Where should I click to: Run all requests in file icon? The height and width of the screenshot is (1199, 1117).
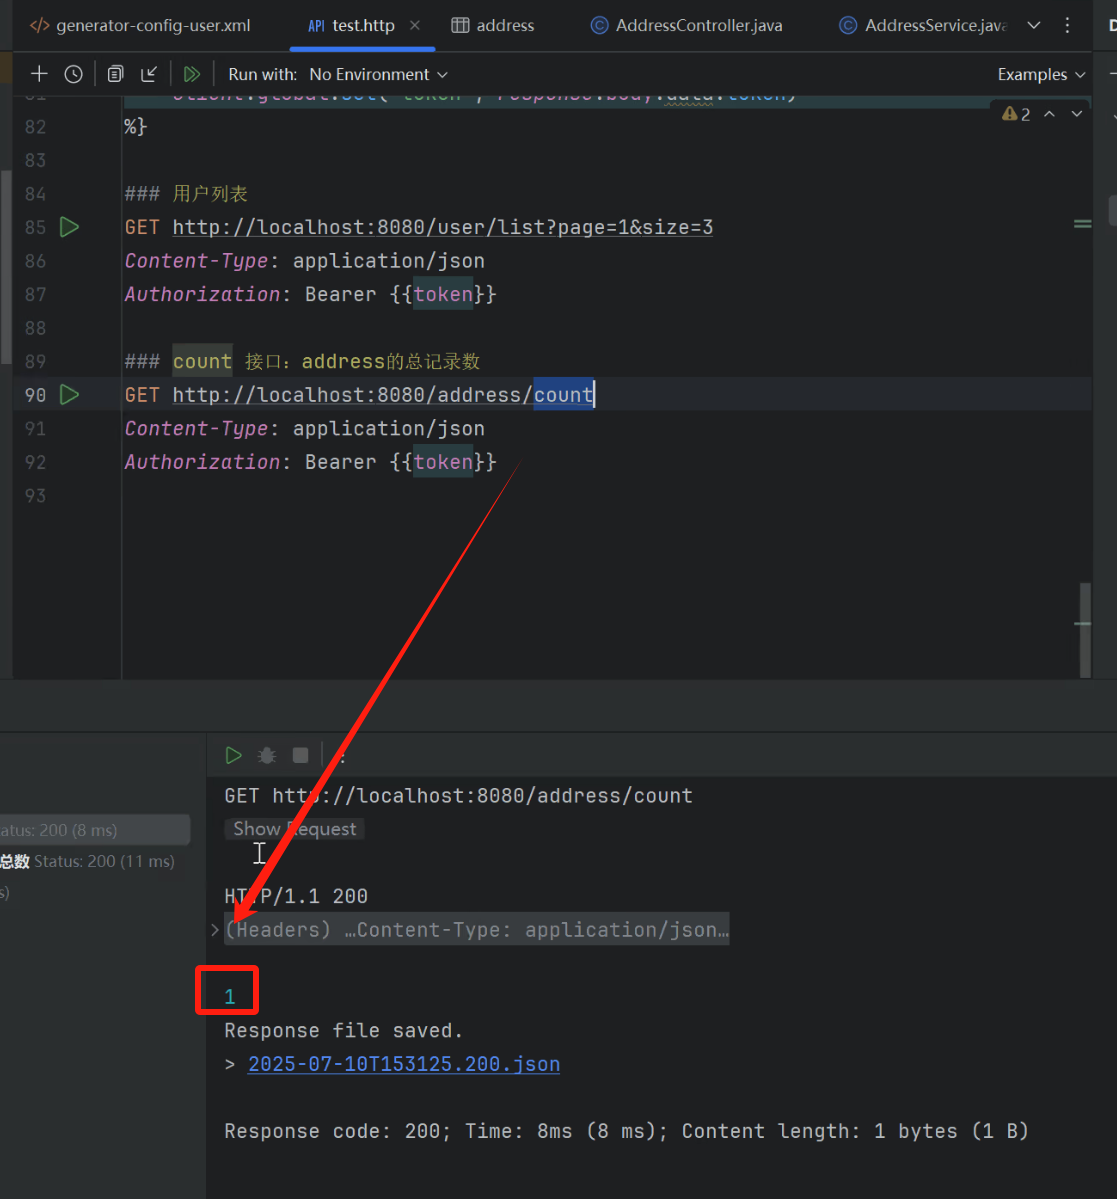(x=191, y=74)
